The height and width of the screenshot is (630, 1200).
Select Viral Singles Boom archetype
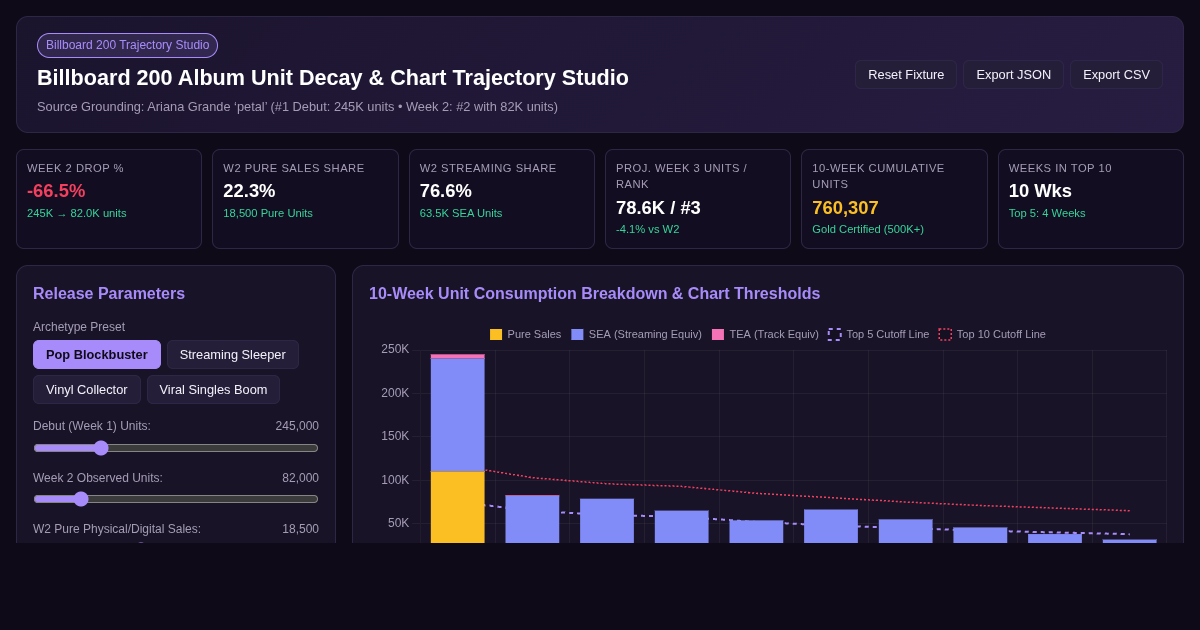(x=213, y=389)
